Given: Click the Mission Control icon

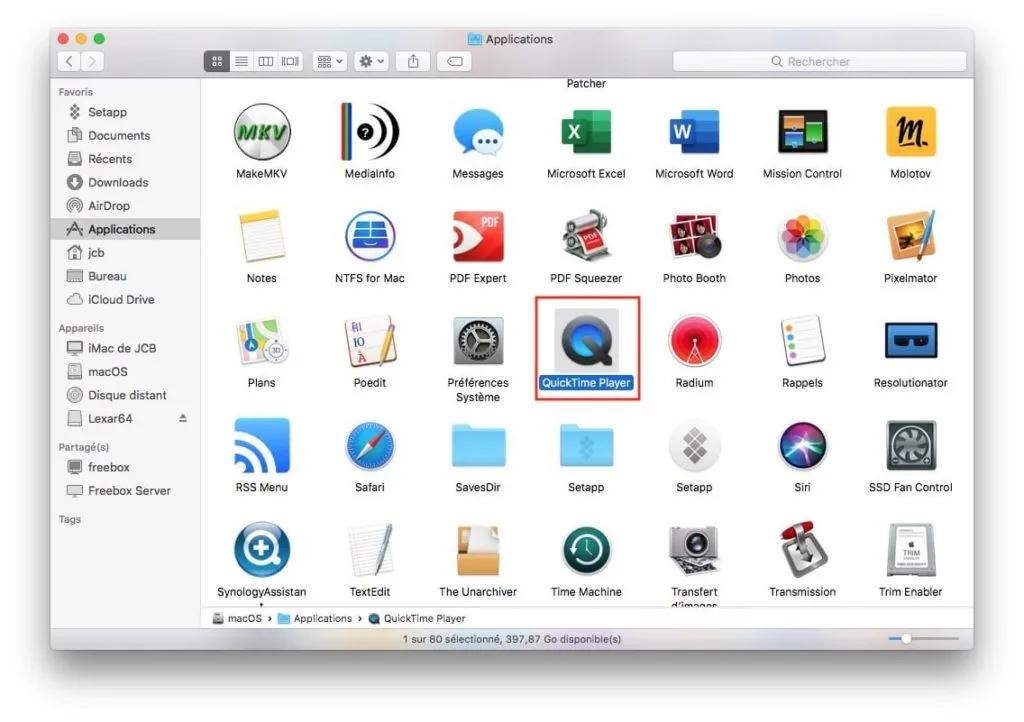Looking at the screenshot, I should pyautogui.click(x=803, y=132).
